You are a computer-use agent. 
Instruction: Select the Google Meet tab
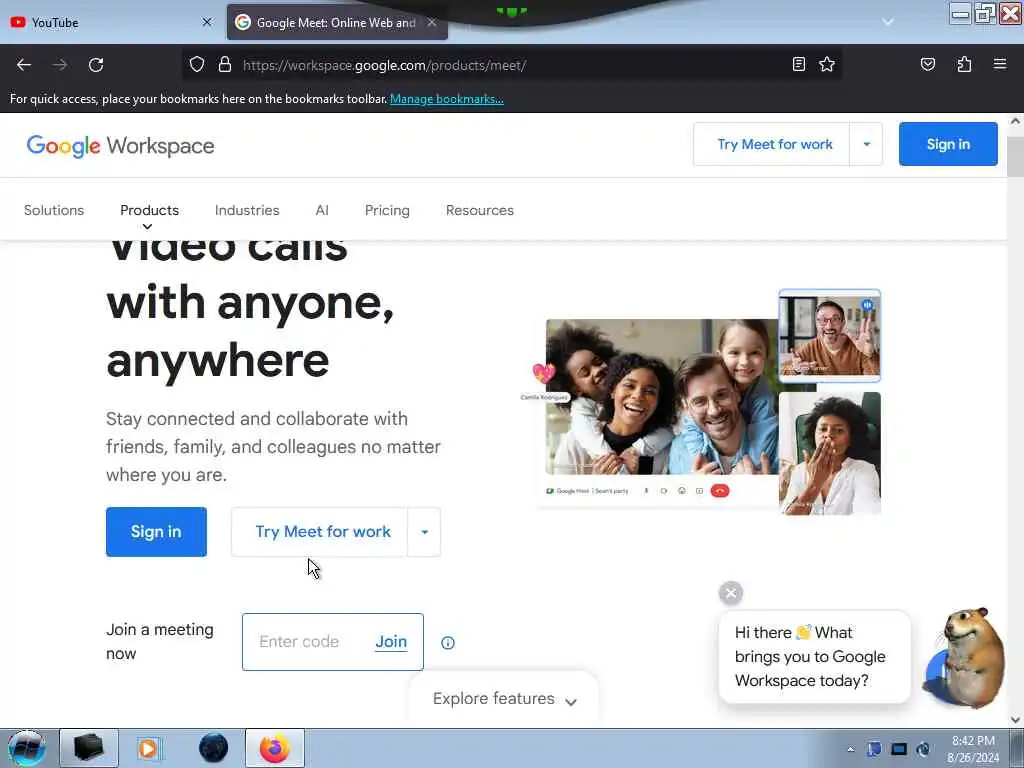tap(337, 22)
